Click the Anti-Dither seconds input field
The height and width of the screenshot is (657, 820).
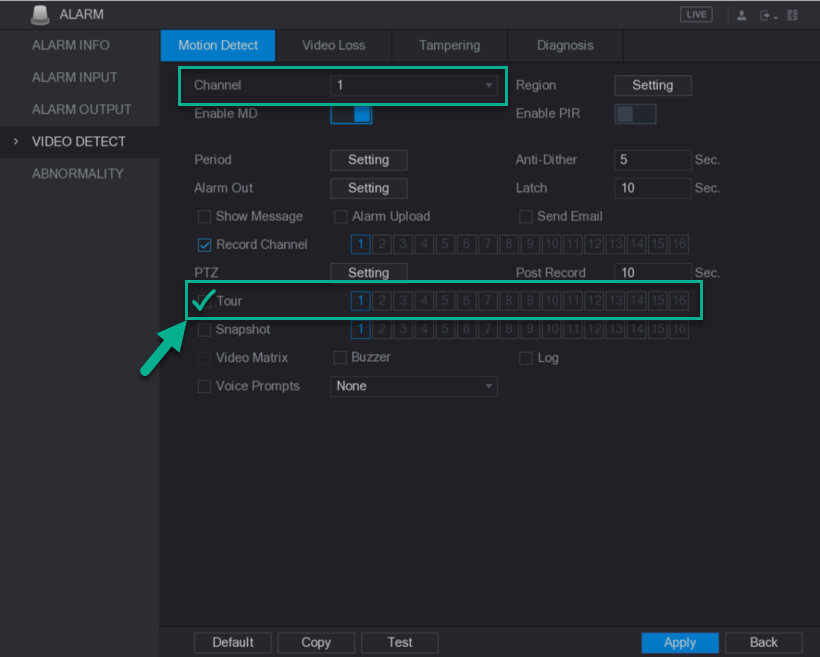[x=653, y=160]
